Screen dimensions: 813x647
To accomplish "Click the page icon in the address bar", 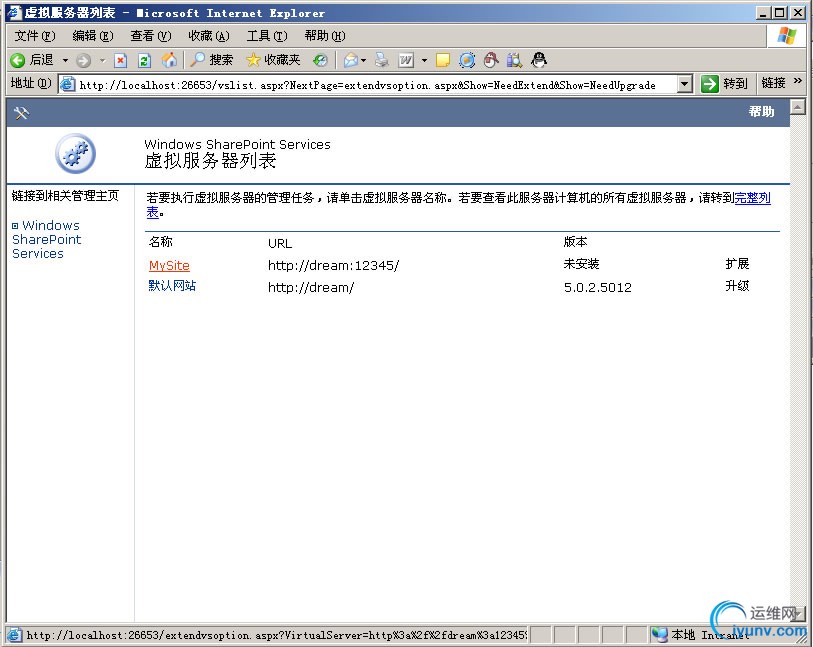I will [67, 84].
